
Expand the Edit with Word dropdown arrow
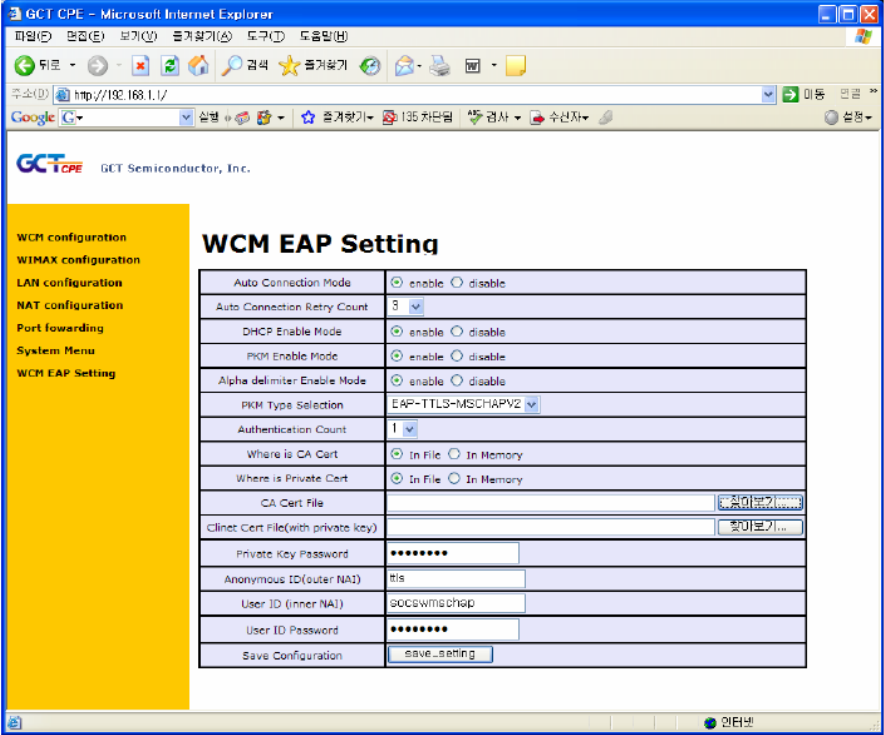[x=494, y=66]
